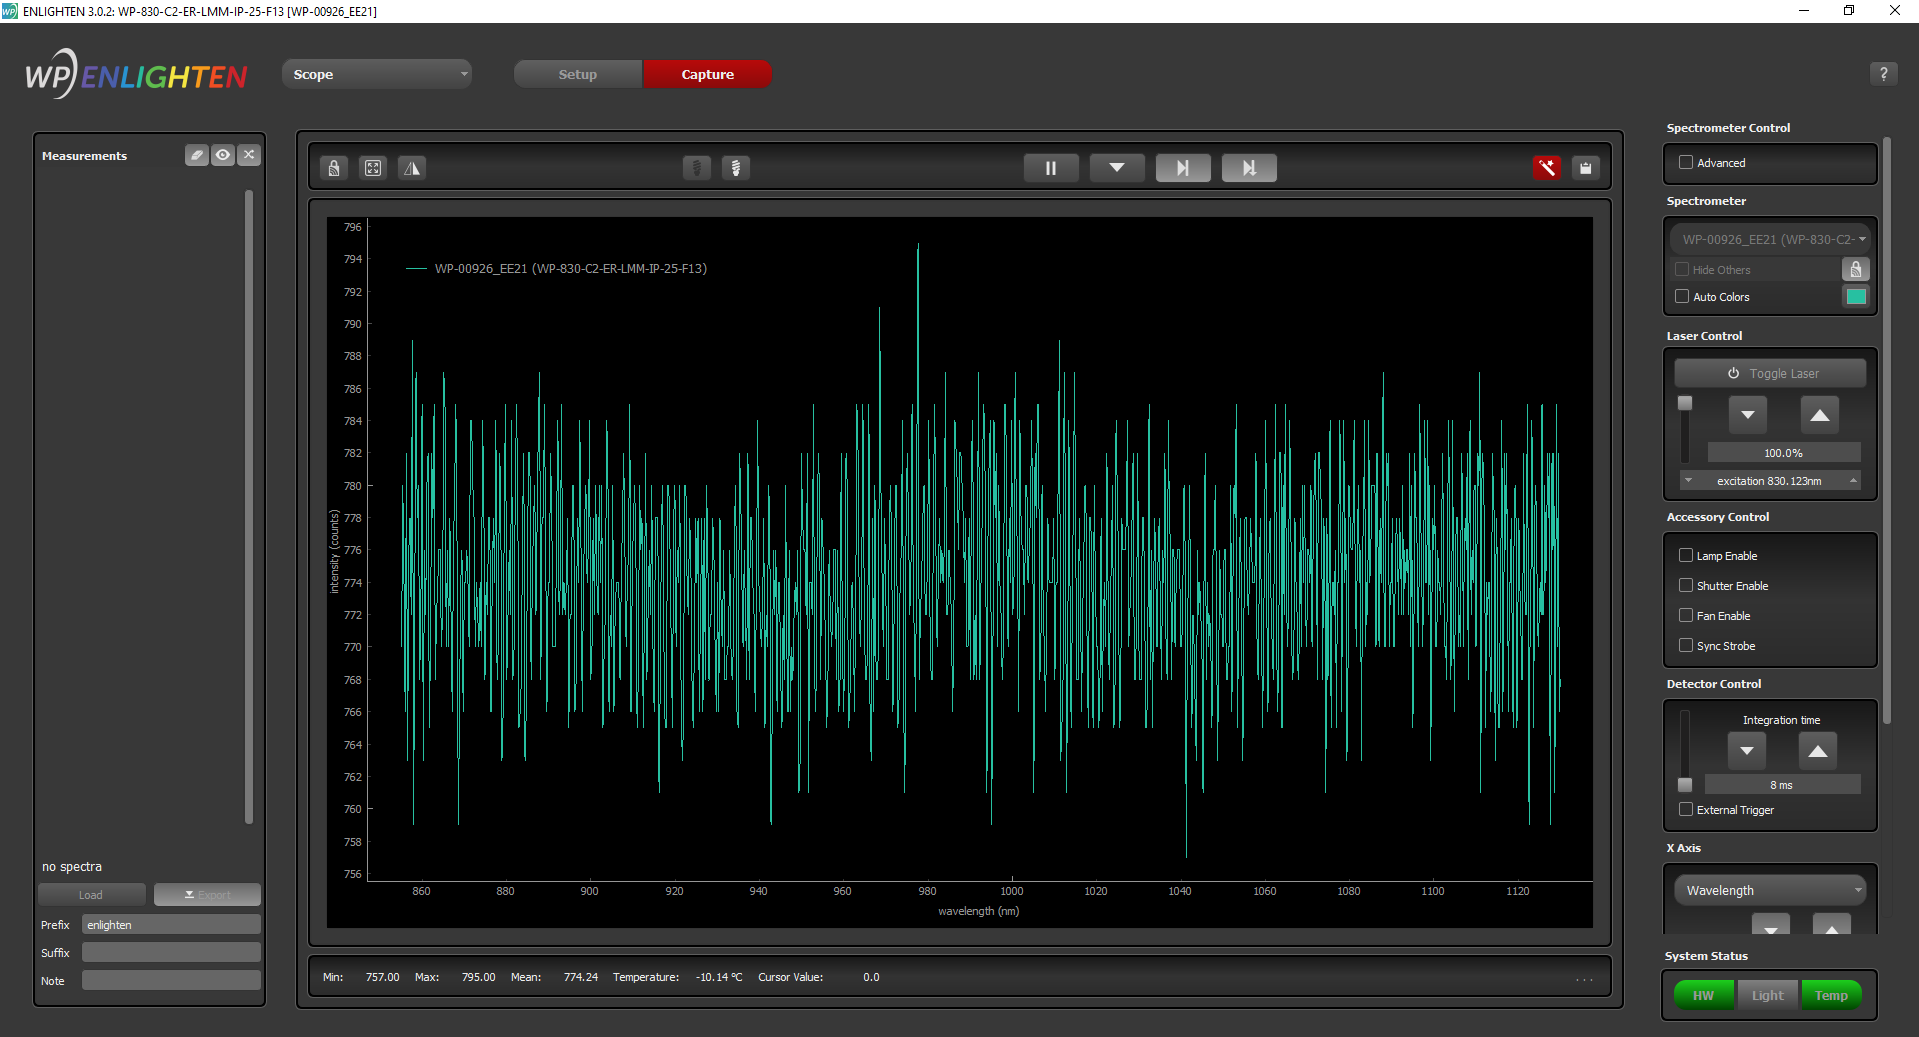Enable the Advanced checkbox
The height and width of the screenshot is (1037, 1919).
(x=1686, y=162)
